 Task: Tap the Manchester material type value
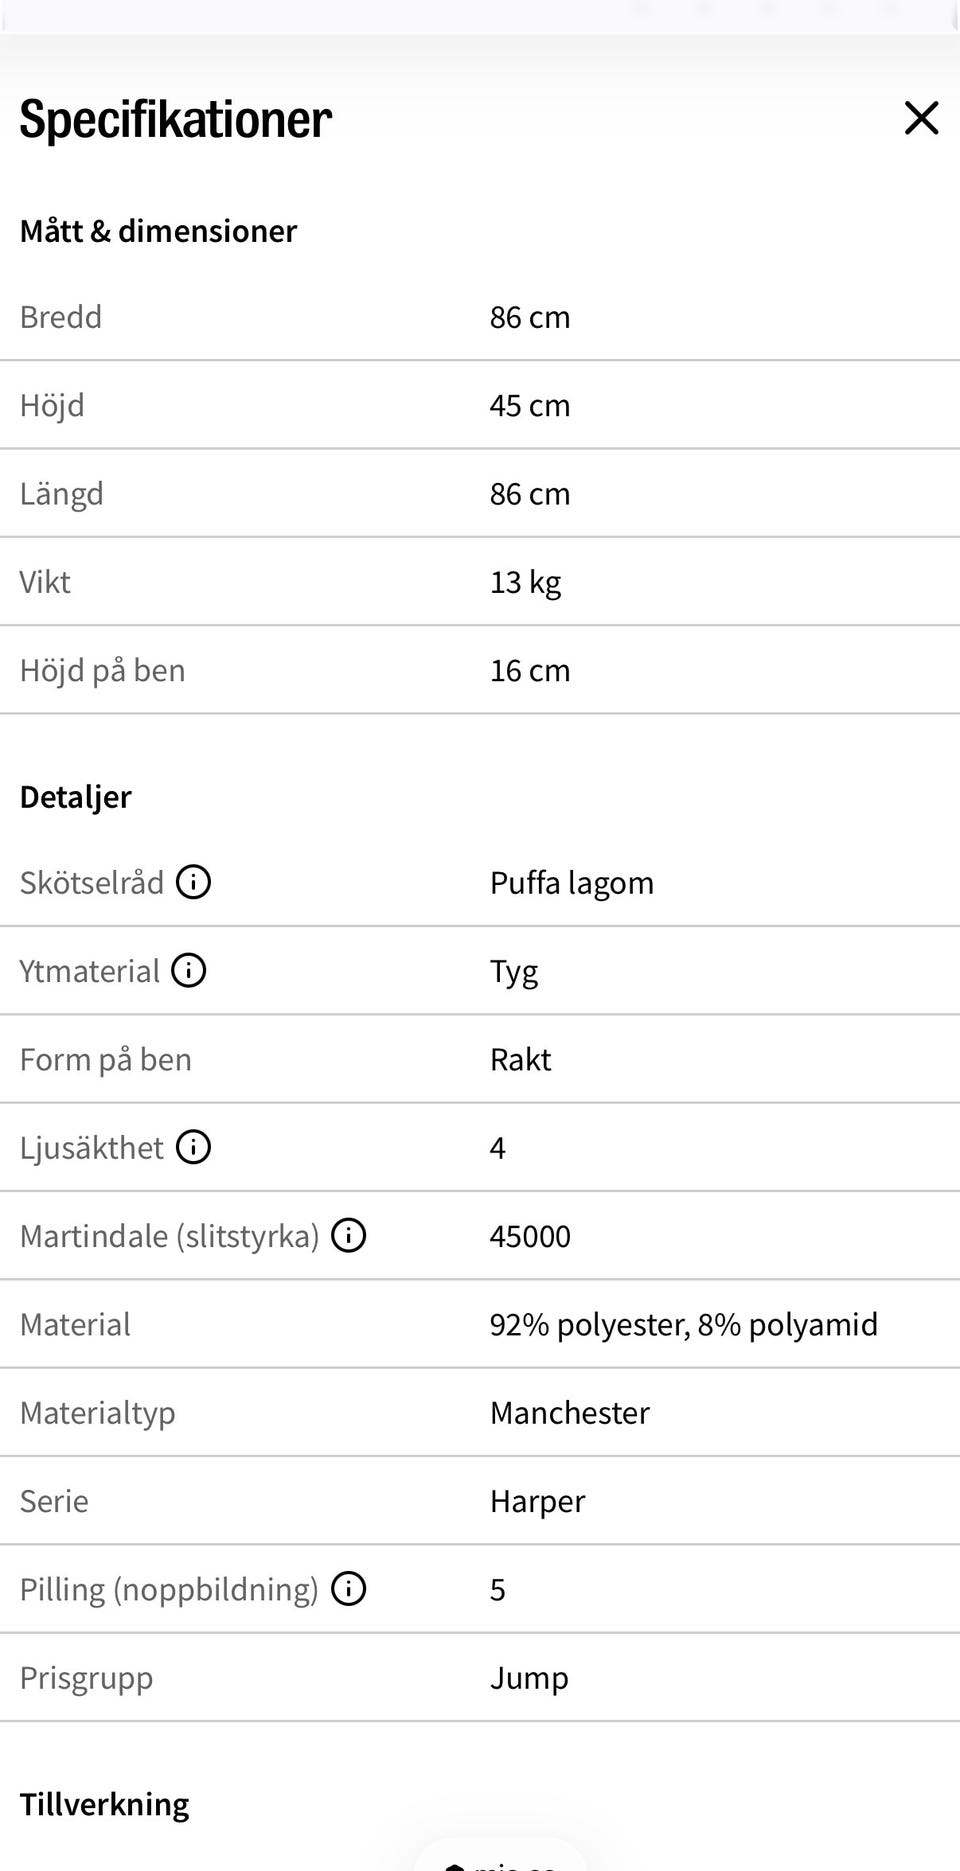(x=570, y=1412)
